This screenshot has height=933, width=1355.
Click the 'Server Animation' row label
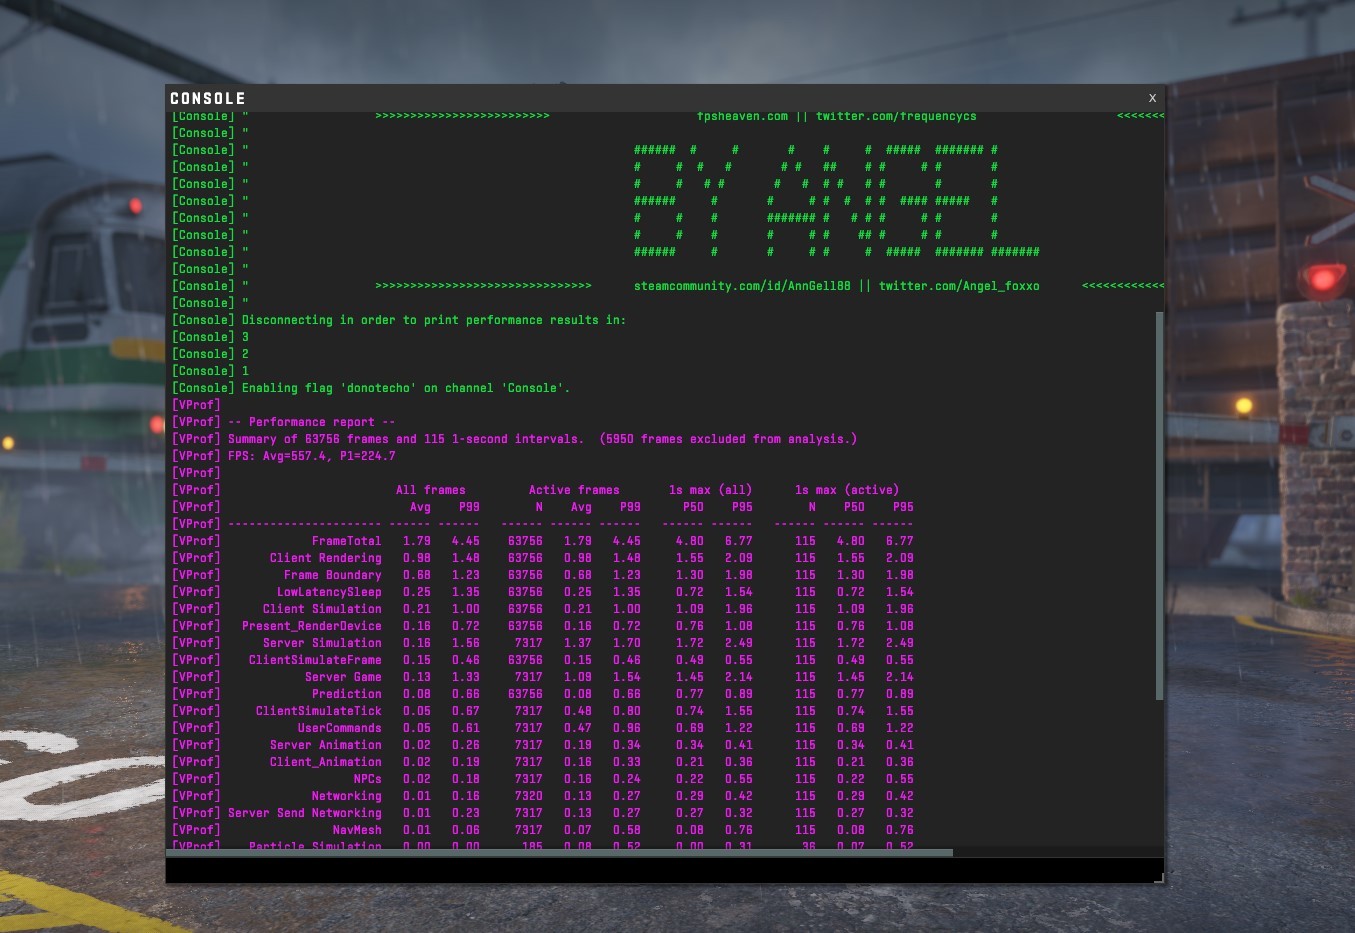pos(326,745)
